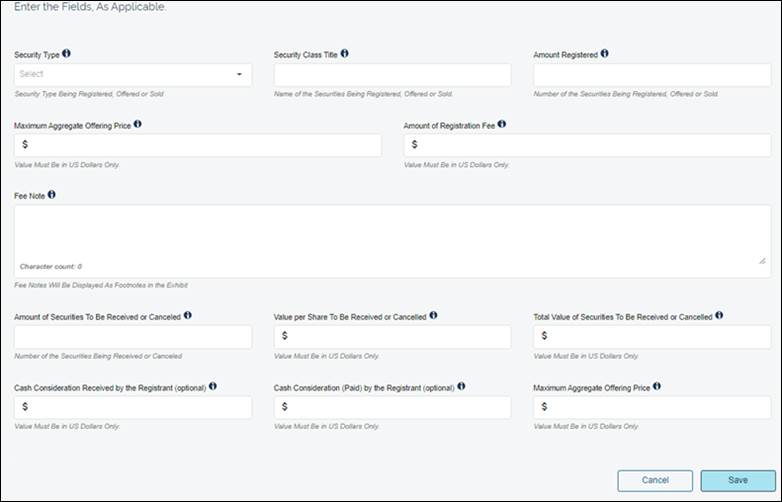Image resolution: width=782 pixels, height=502 pixels.
Task: Click the Fee Note info icon
Action: (x=52, y=195)
